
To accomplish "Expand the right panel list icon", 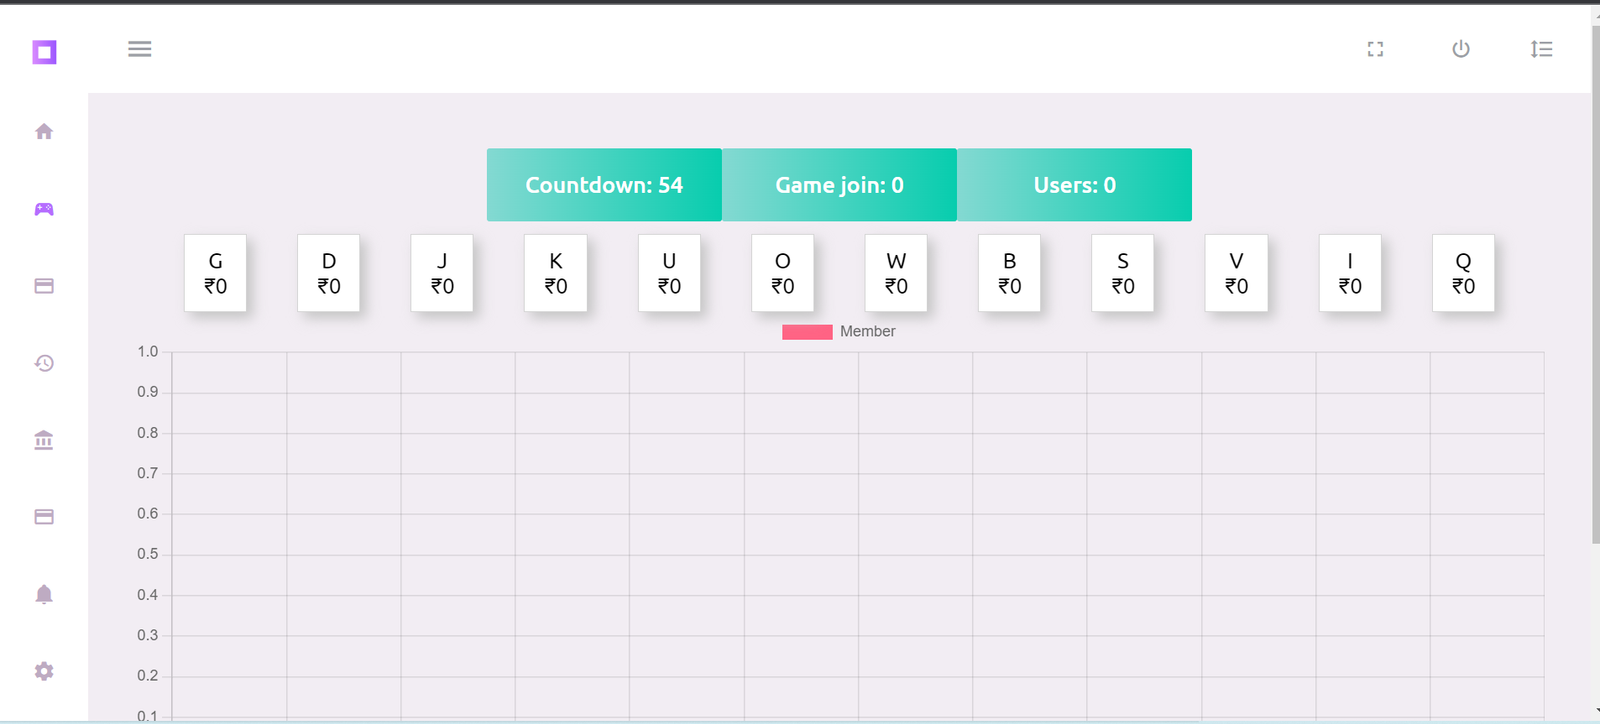I will coord(1541,49).
